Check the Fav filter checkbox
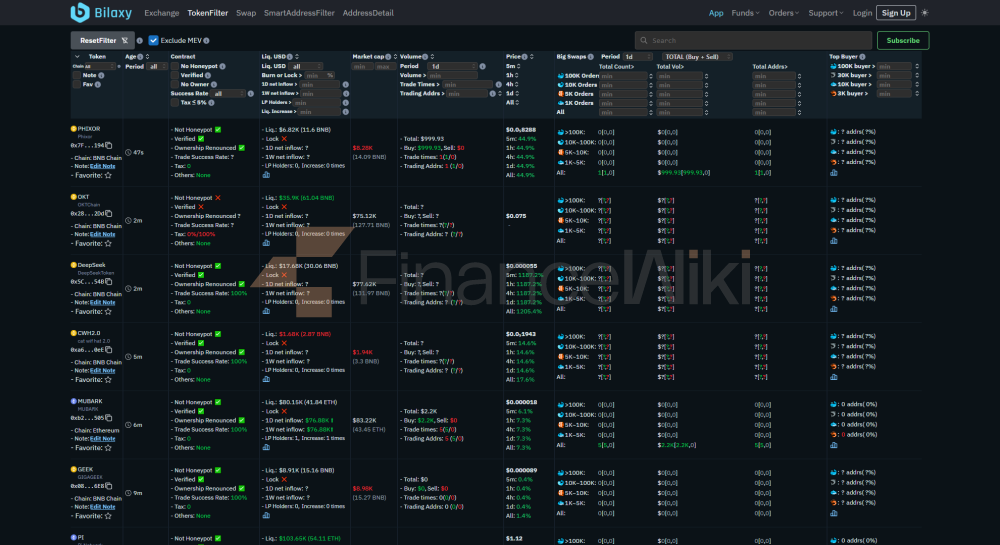The image size is (1000, 545). tap(77, 84)
